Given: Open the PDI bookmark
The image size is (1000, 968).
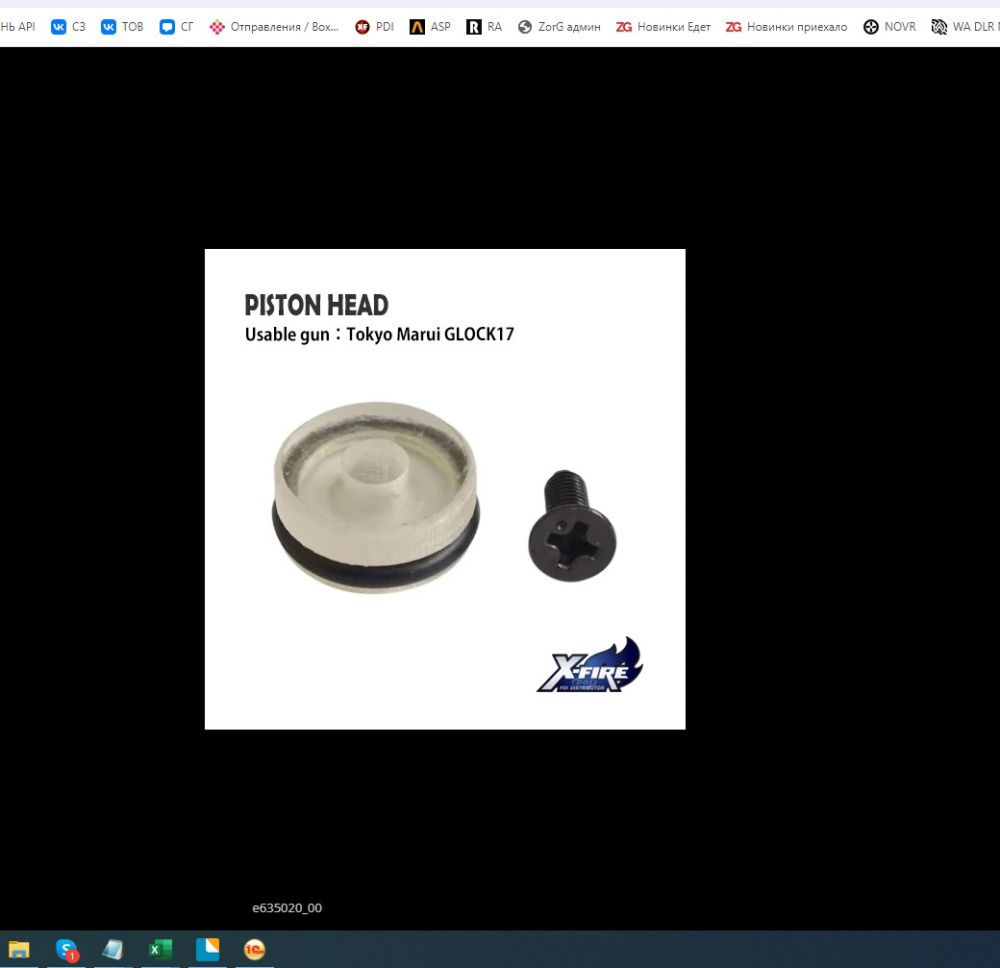Looking at the screenshot, I should coord(374,27).
